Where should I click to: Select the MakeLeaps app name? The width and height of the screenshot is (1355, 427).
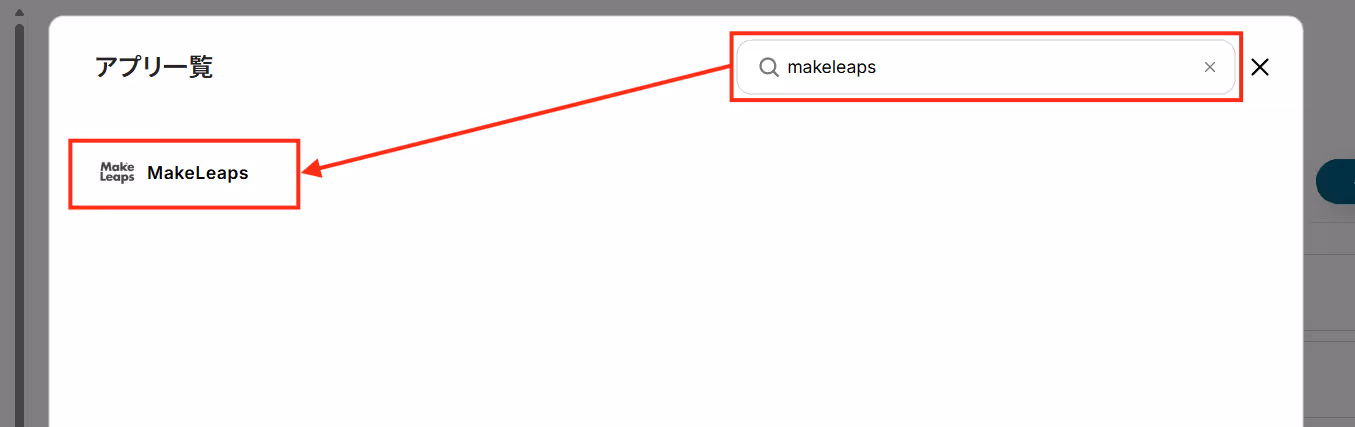click(197, 172)
